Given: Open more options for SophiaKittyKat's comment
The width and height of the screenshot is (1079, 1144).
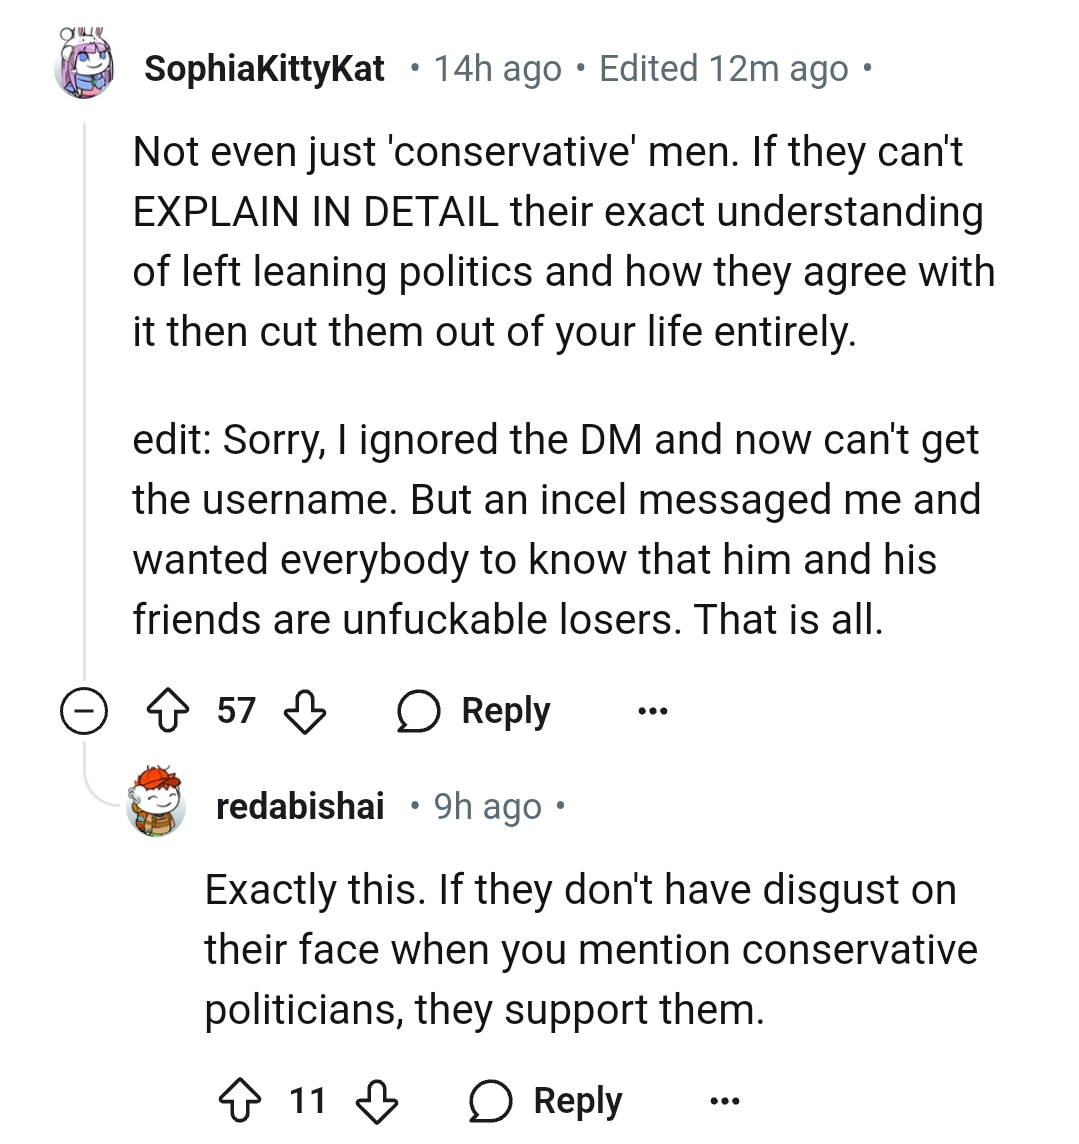Looking at the screenshot, I should click(x=653, y=712).
